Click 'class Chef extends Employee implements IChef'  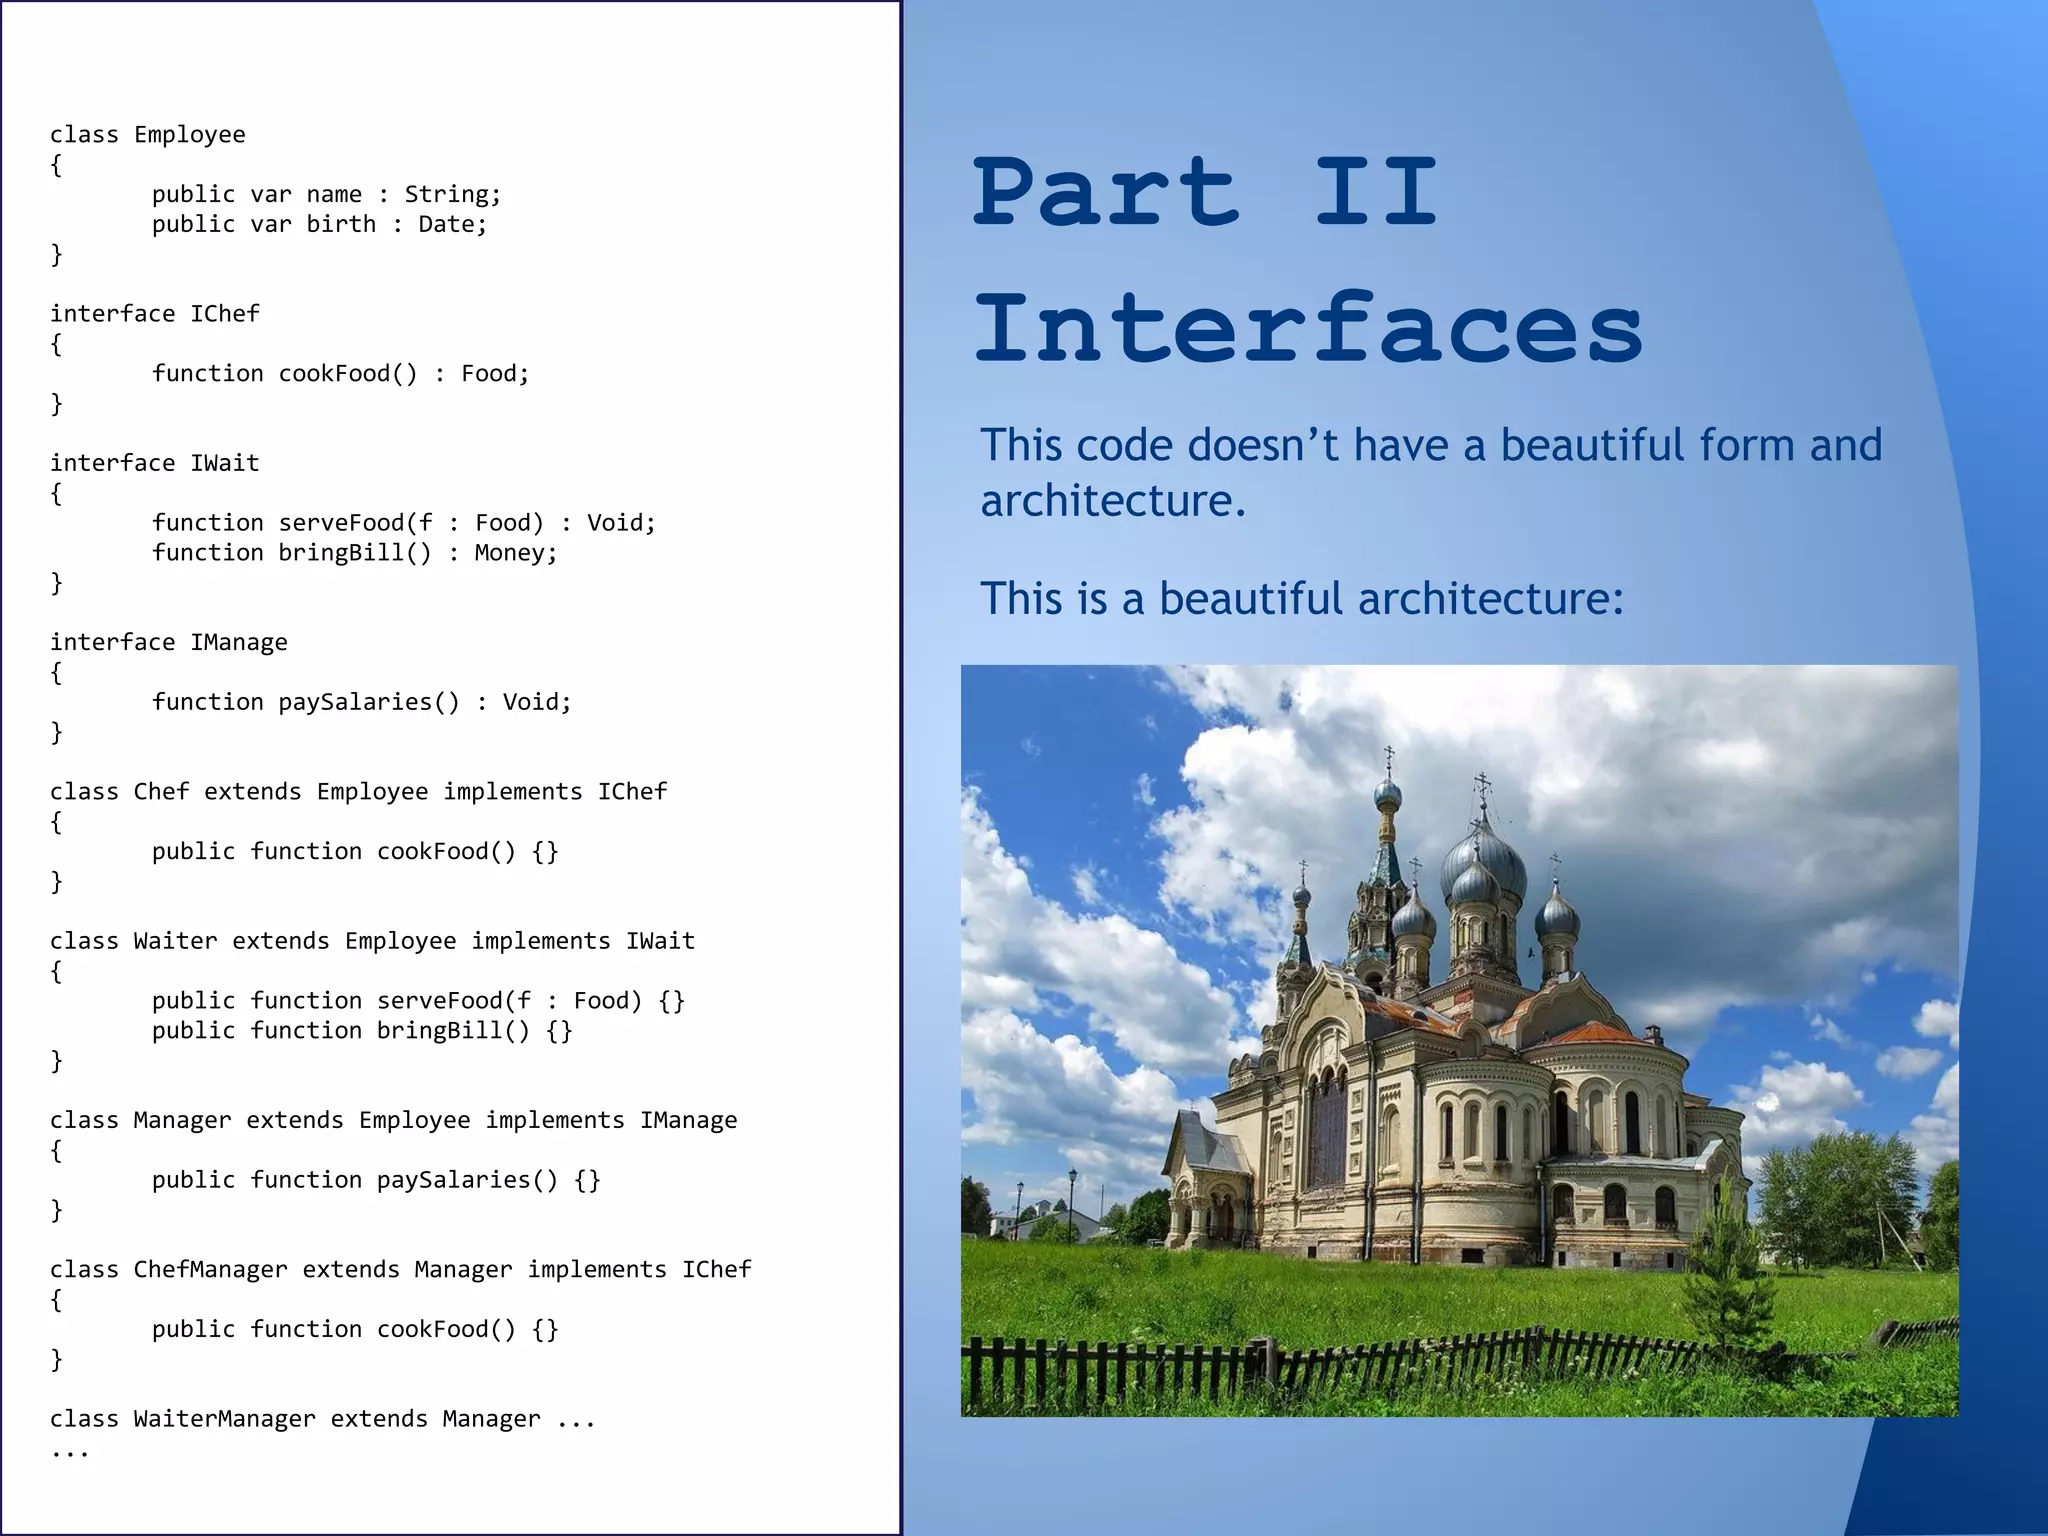(359, 792)
